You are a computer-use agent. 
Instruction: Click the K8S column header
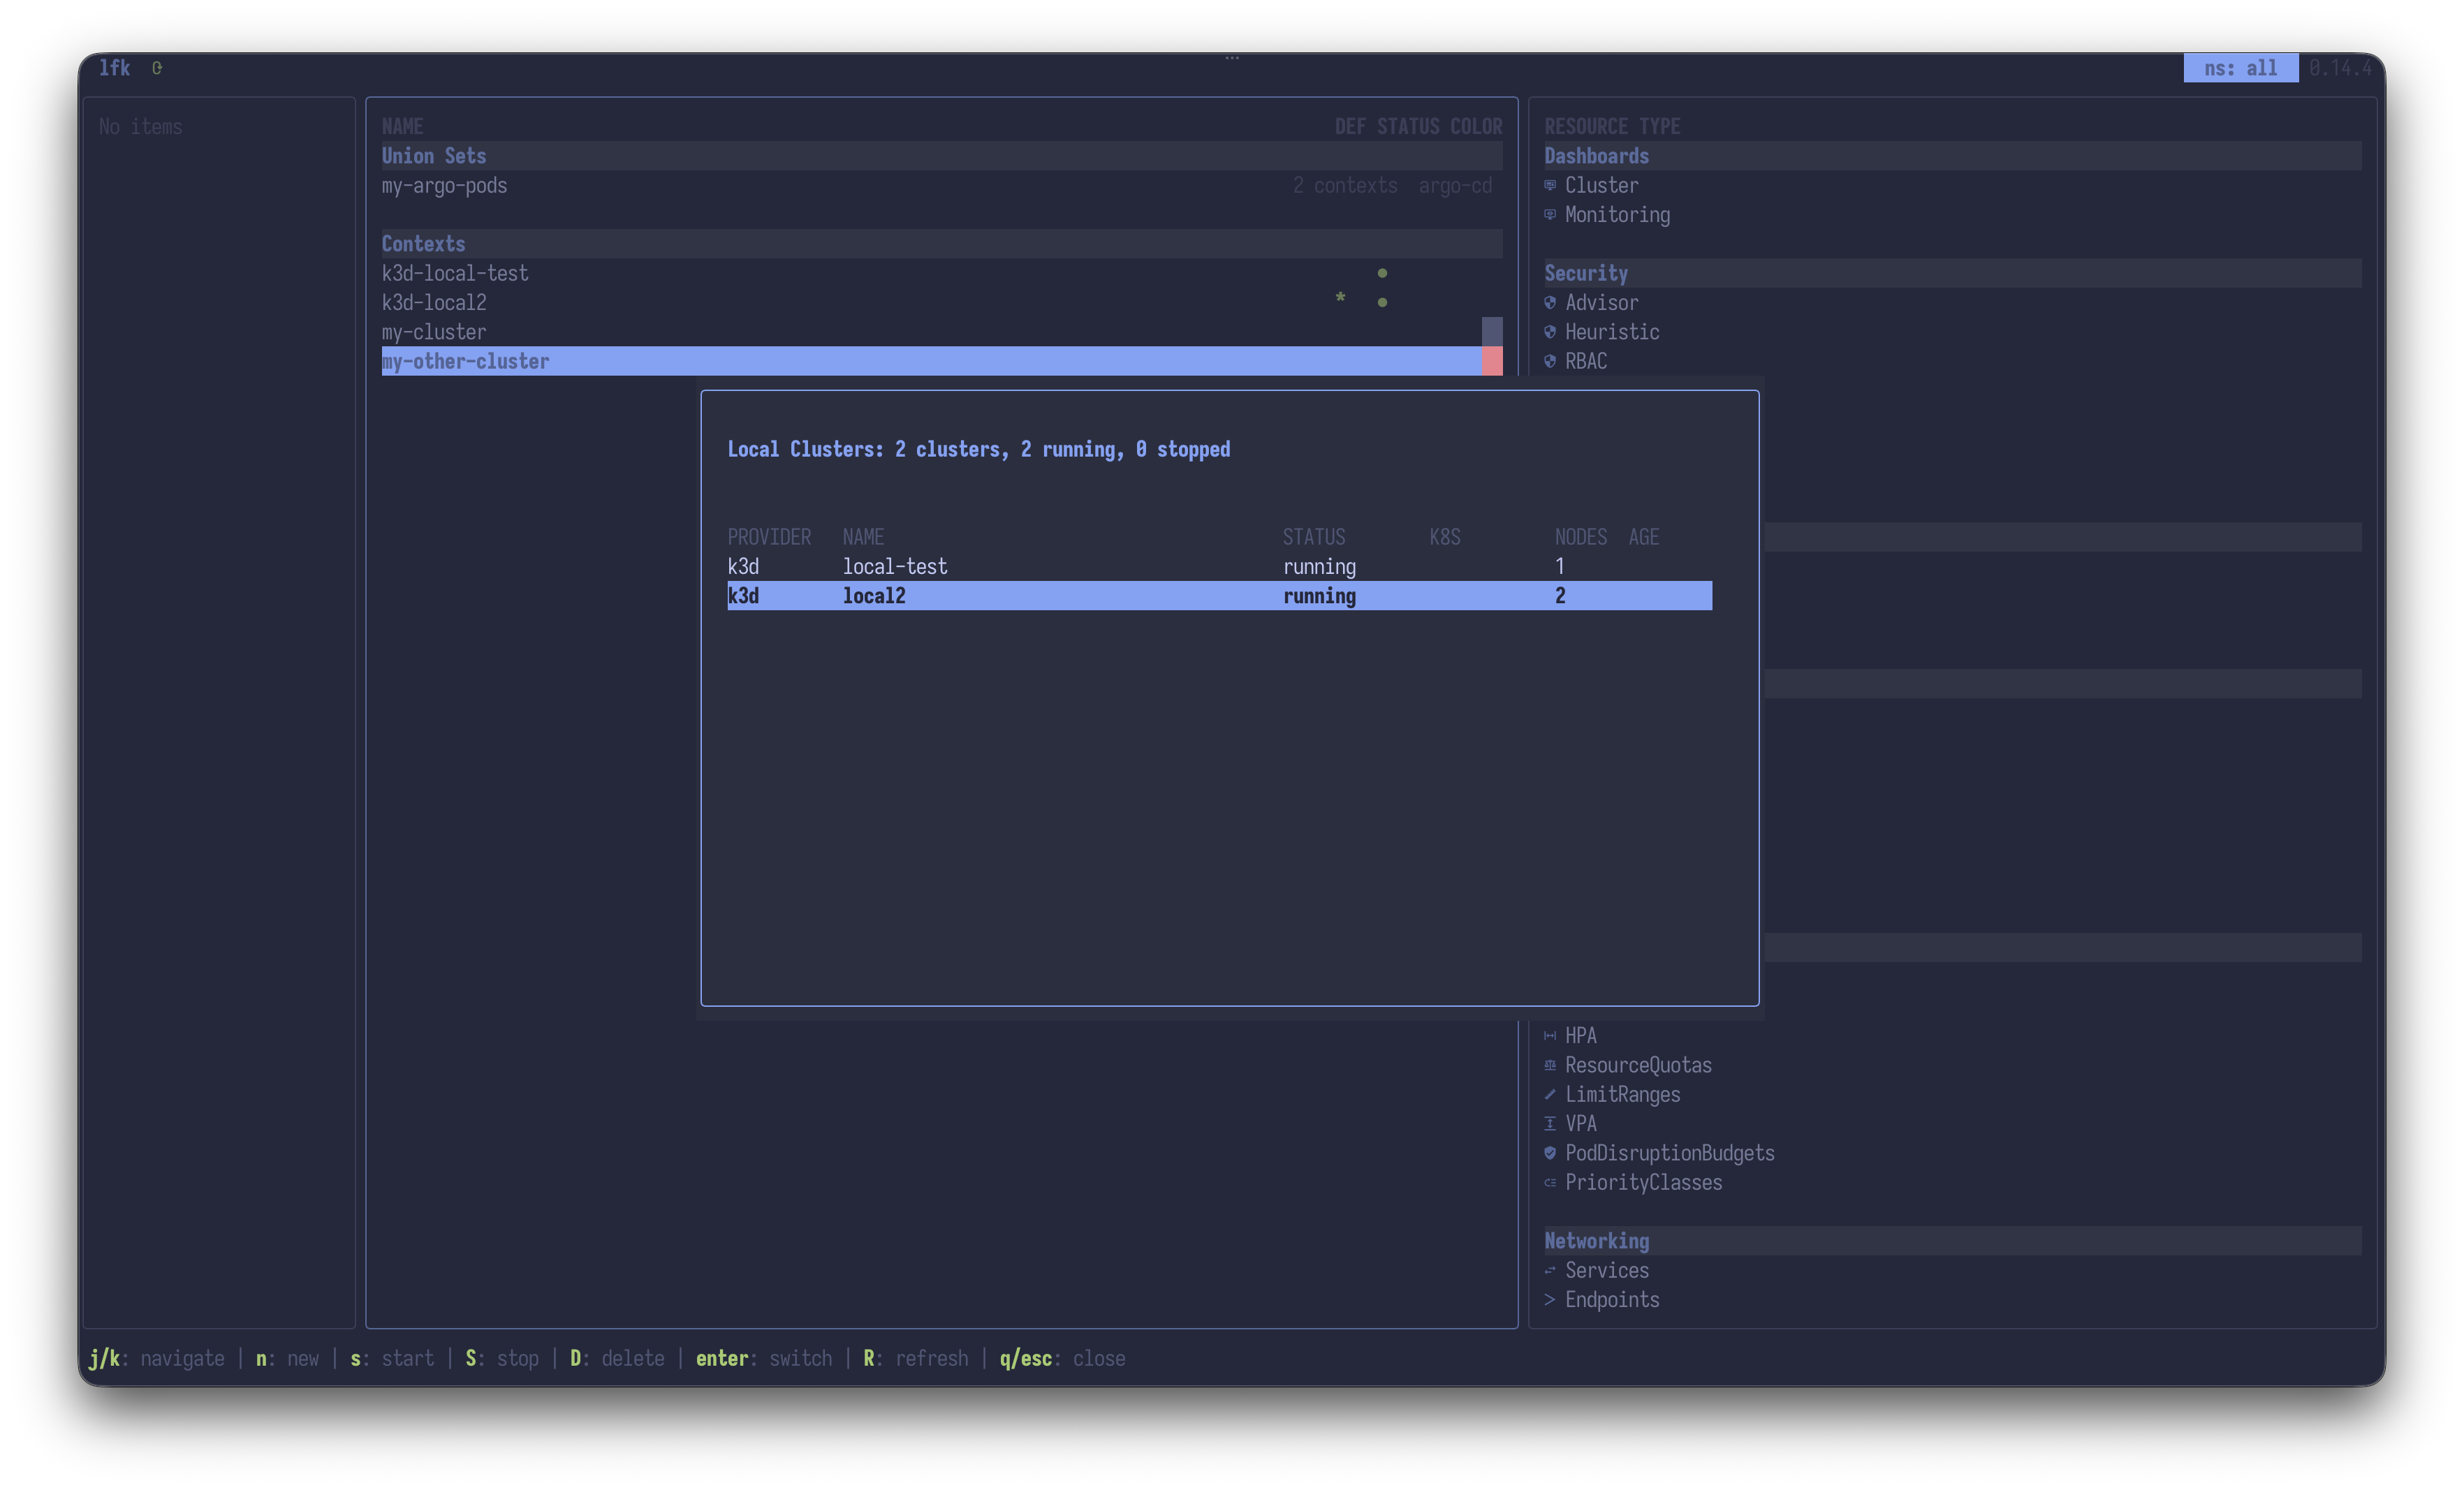point(1445,537)
